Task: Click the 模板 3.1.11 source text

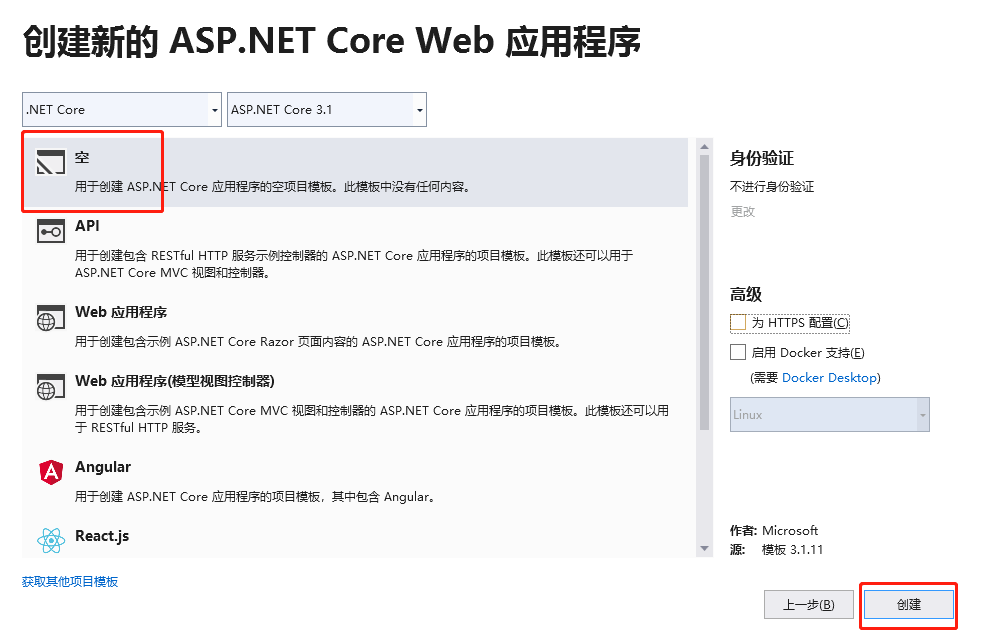Action: point(792,549)
